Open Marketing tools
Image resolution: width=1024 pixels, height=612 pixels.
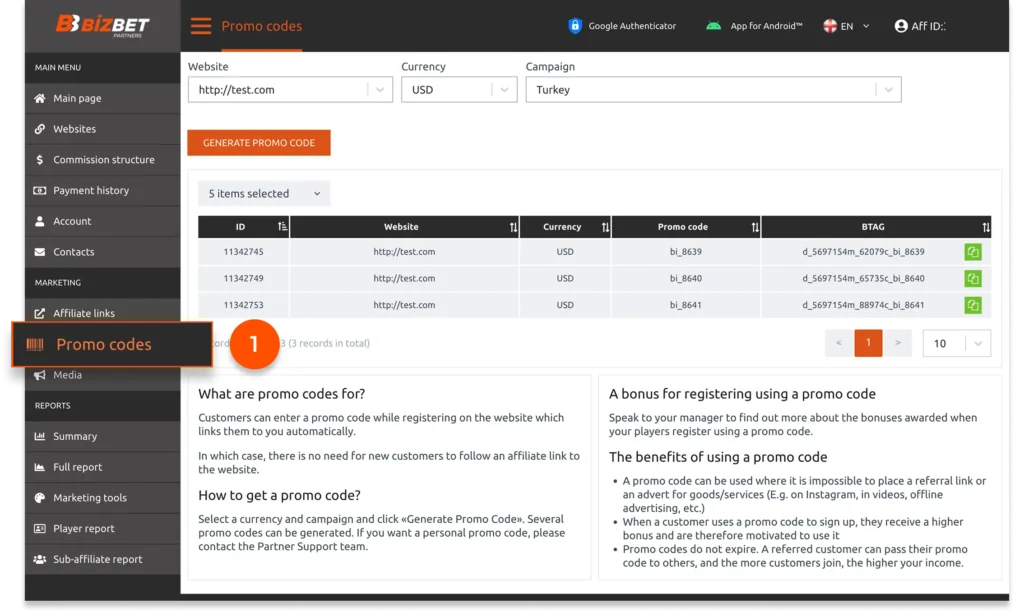coord(103,498)
